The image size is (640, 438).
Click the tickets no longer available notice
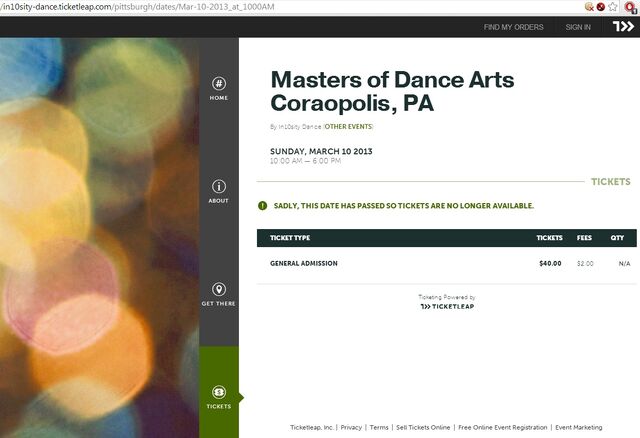(404, 206)
